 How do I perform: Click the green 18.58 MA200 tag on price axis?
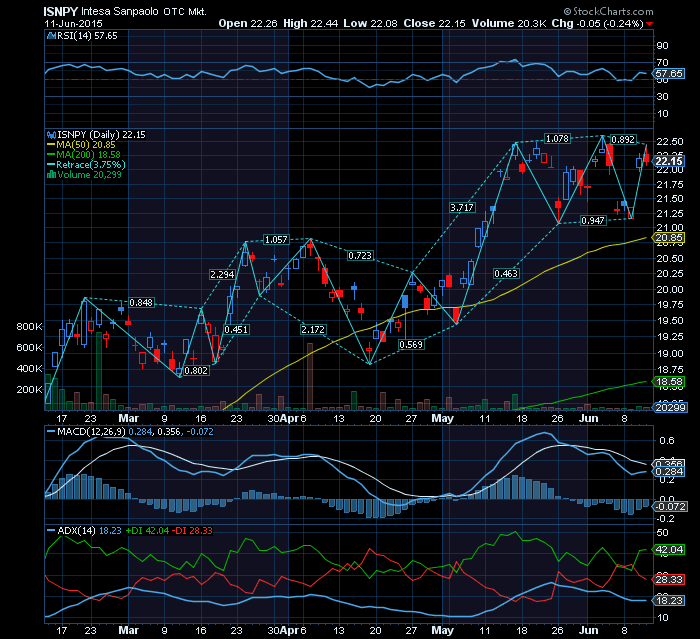(x=668, y=382)
